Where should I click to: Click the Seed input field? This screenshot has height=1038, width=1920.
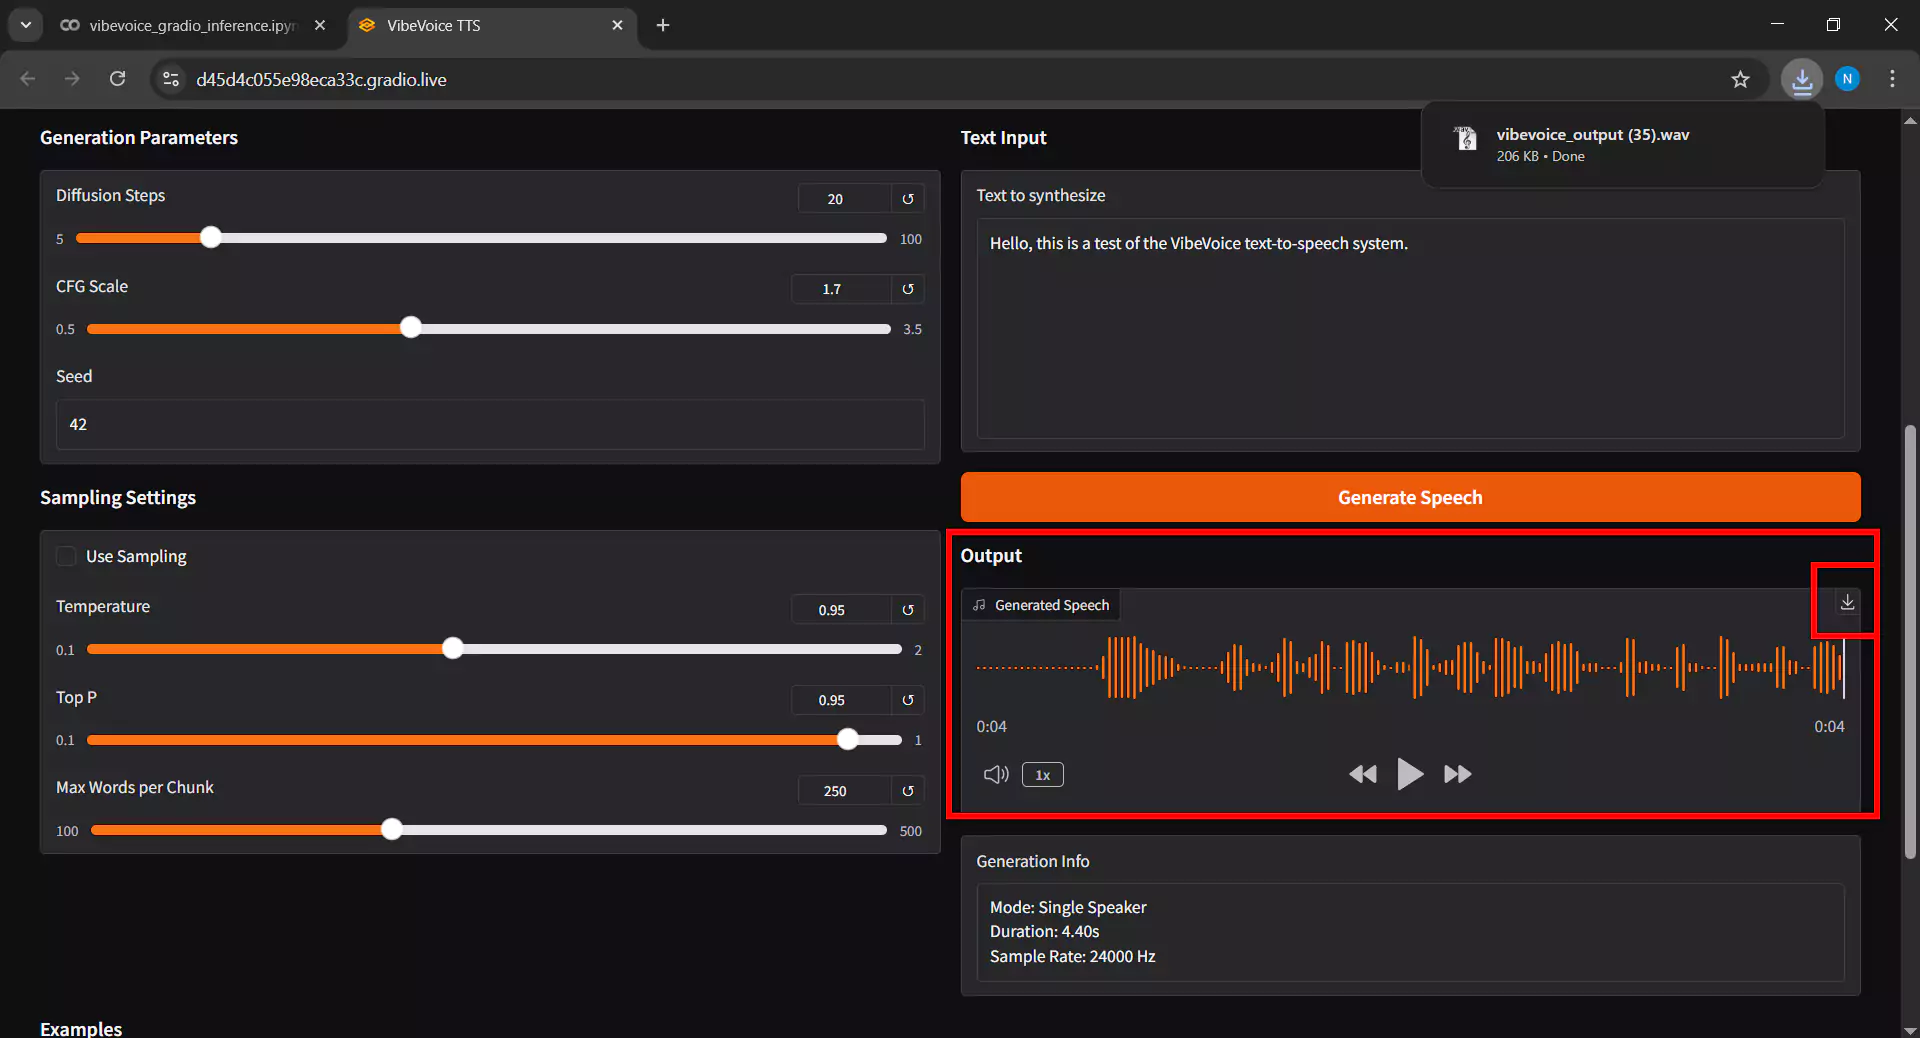tap(490, 424)
